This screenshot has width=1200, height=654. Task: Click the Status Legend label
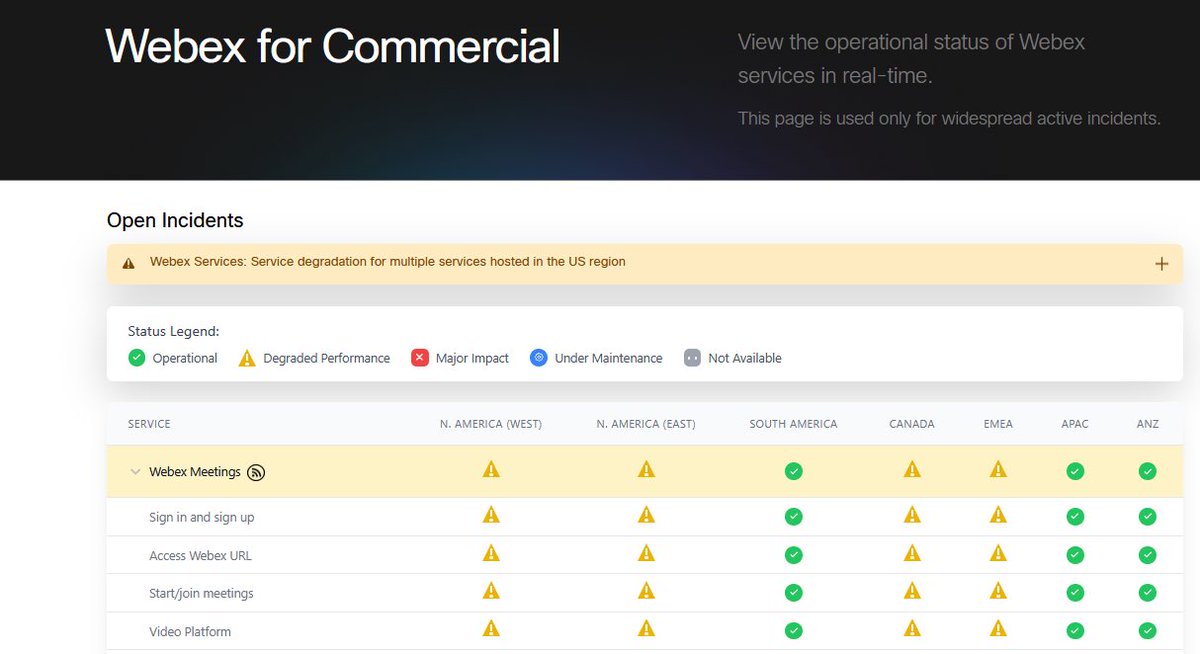[x=174, y=331]
